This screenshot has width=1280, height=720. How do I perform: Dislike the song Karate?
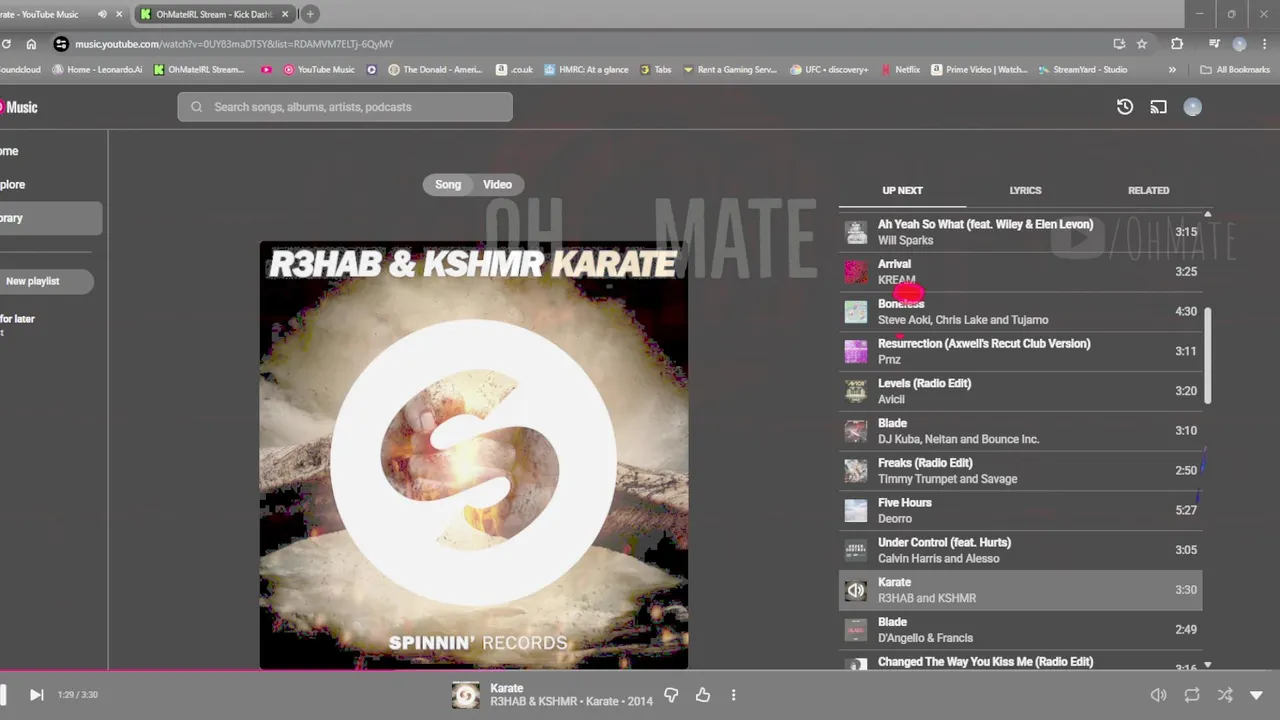(x=671, y=695)
